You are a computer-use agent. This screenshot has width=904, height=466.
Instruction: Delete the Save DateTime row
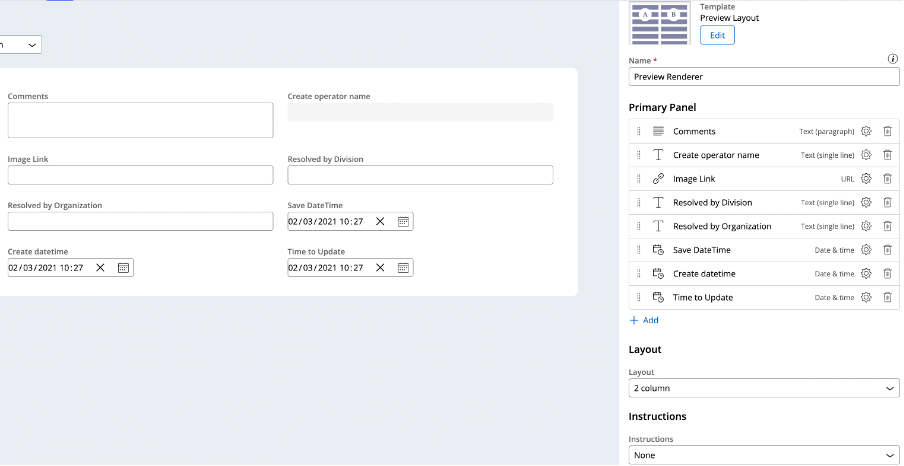[x=887, y=250]
